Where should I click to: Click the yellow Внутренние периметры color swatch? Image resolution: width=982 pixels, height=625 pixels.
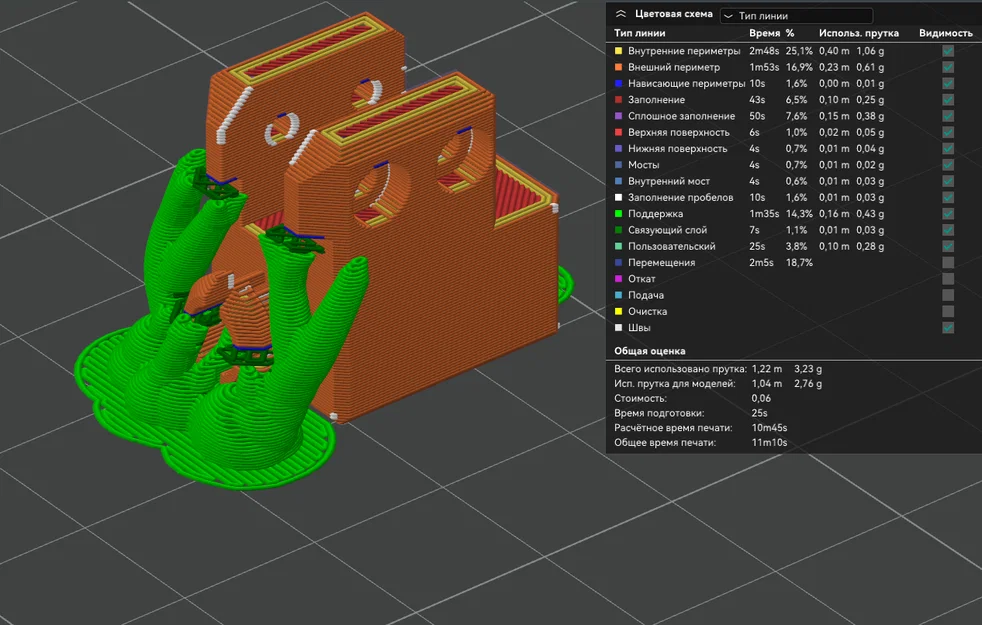point(619,51)
